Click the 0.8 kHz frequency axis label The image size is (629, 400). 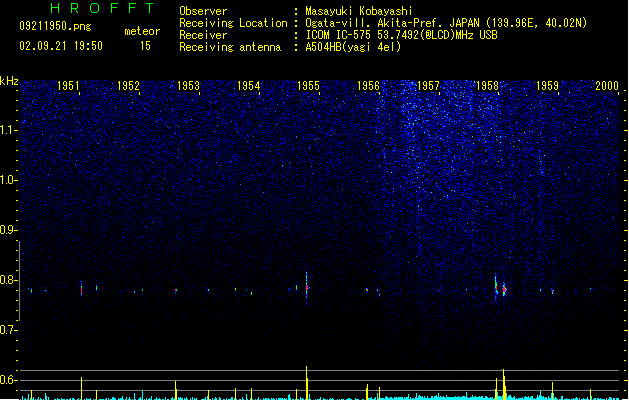coord(9,280)
